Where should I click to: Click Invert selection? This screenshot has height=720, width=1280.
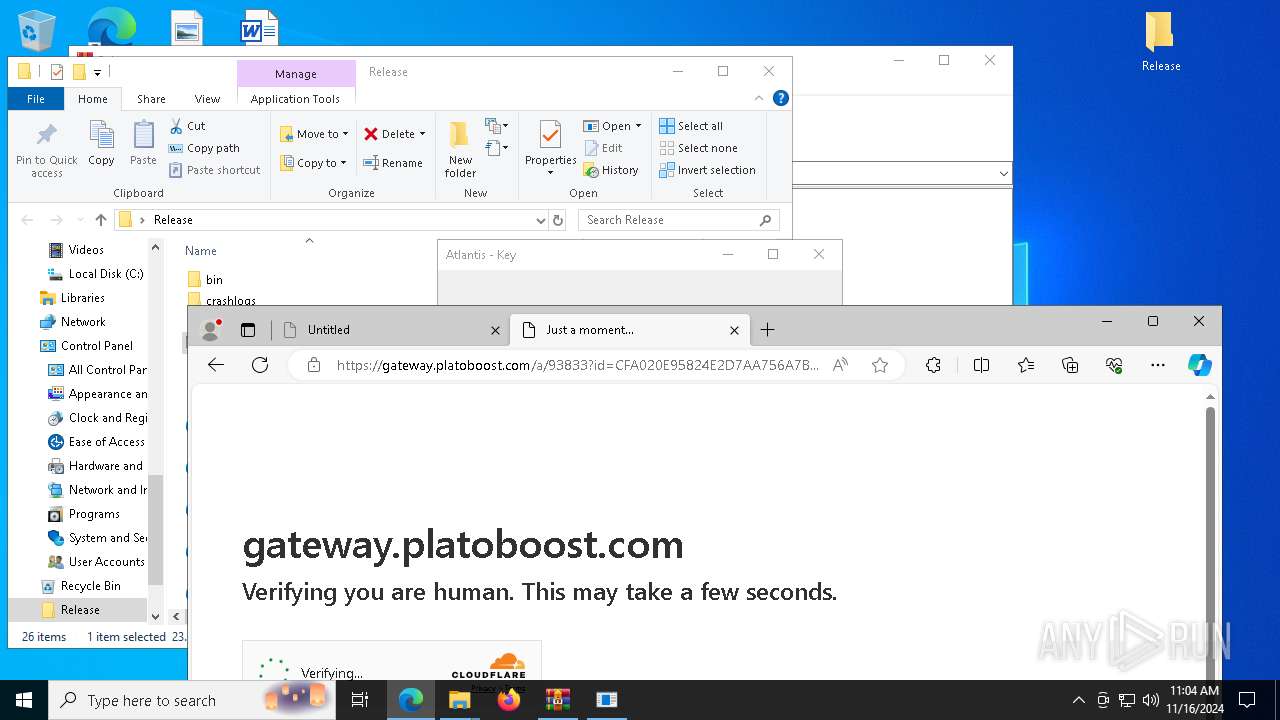(707, 170)
